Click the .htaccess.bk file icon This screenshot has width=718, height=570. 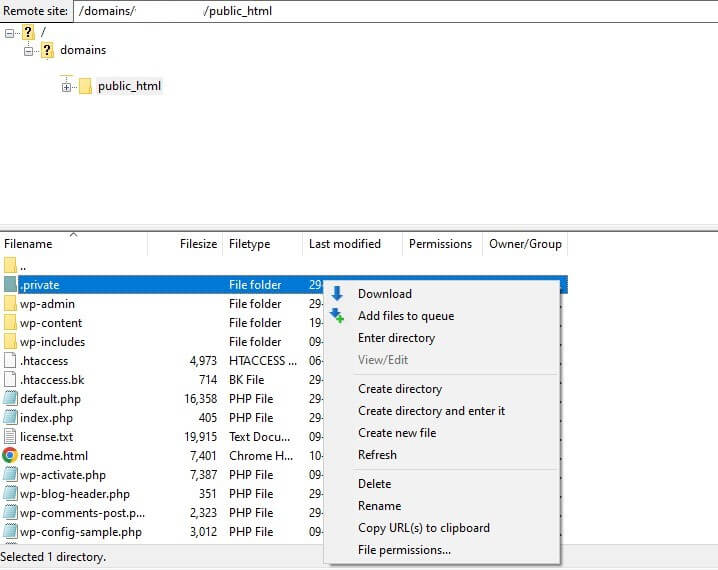(x=10, y=380)
